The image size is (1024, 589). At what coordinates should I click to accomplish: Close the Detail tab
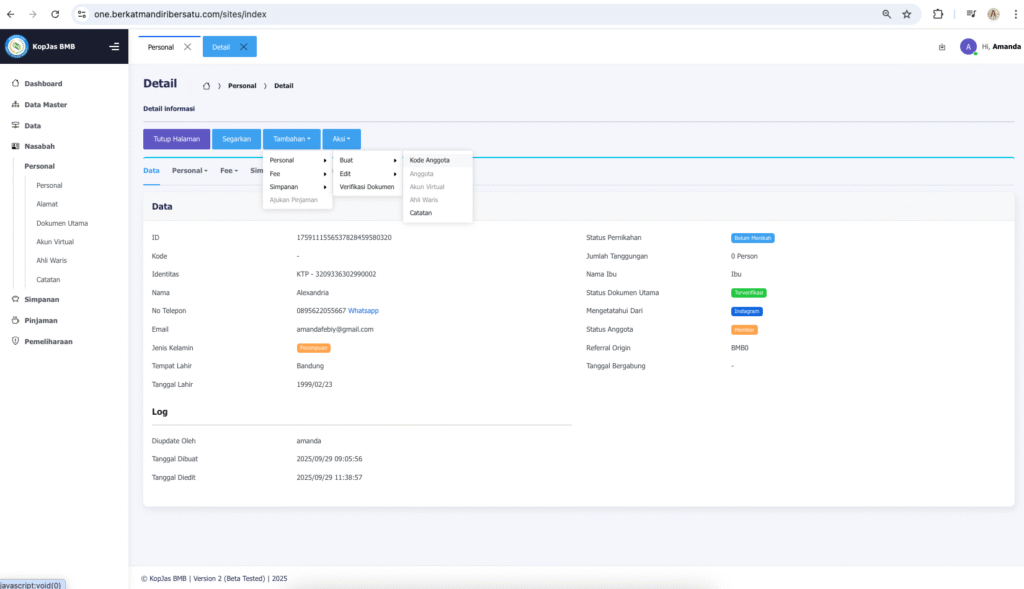pos(243,47)
